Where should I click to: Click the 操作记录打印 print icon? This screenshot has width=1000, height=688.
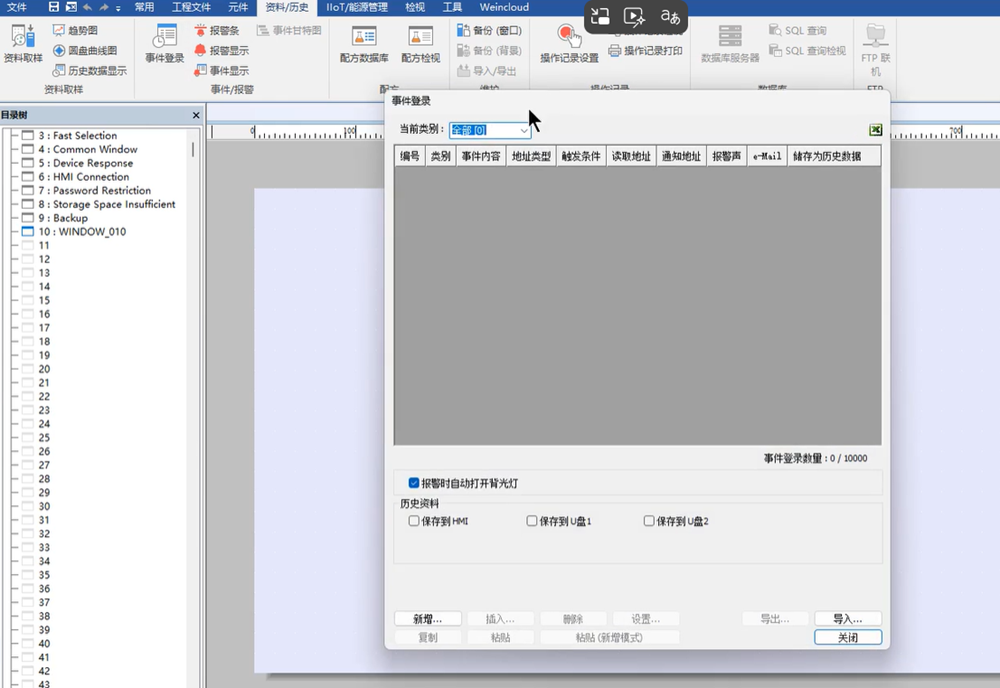click(x=616, y=50)
